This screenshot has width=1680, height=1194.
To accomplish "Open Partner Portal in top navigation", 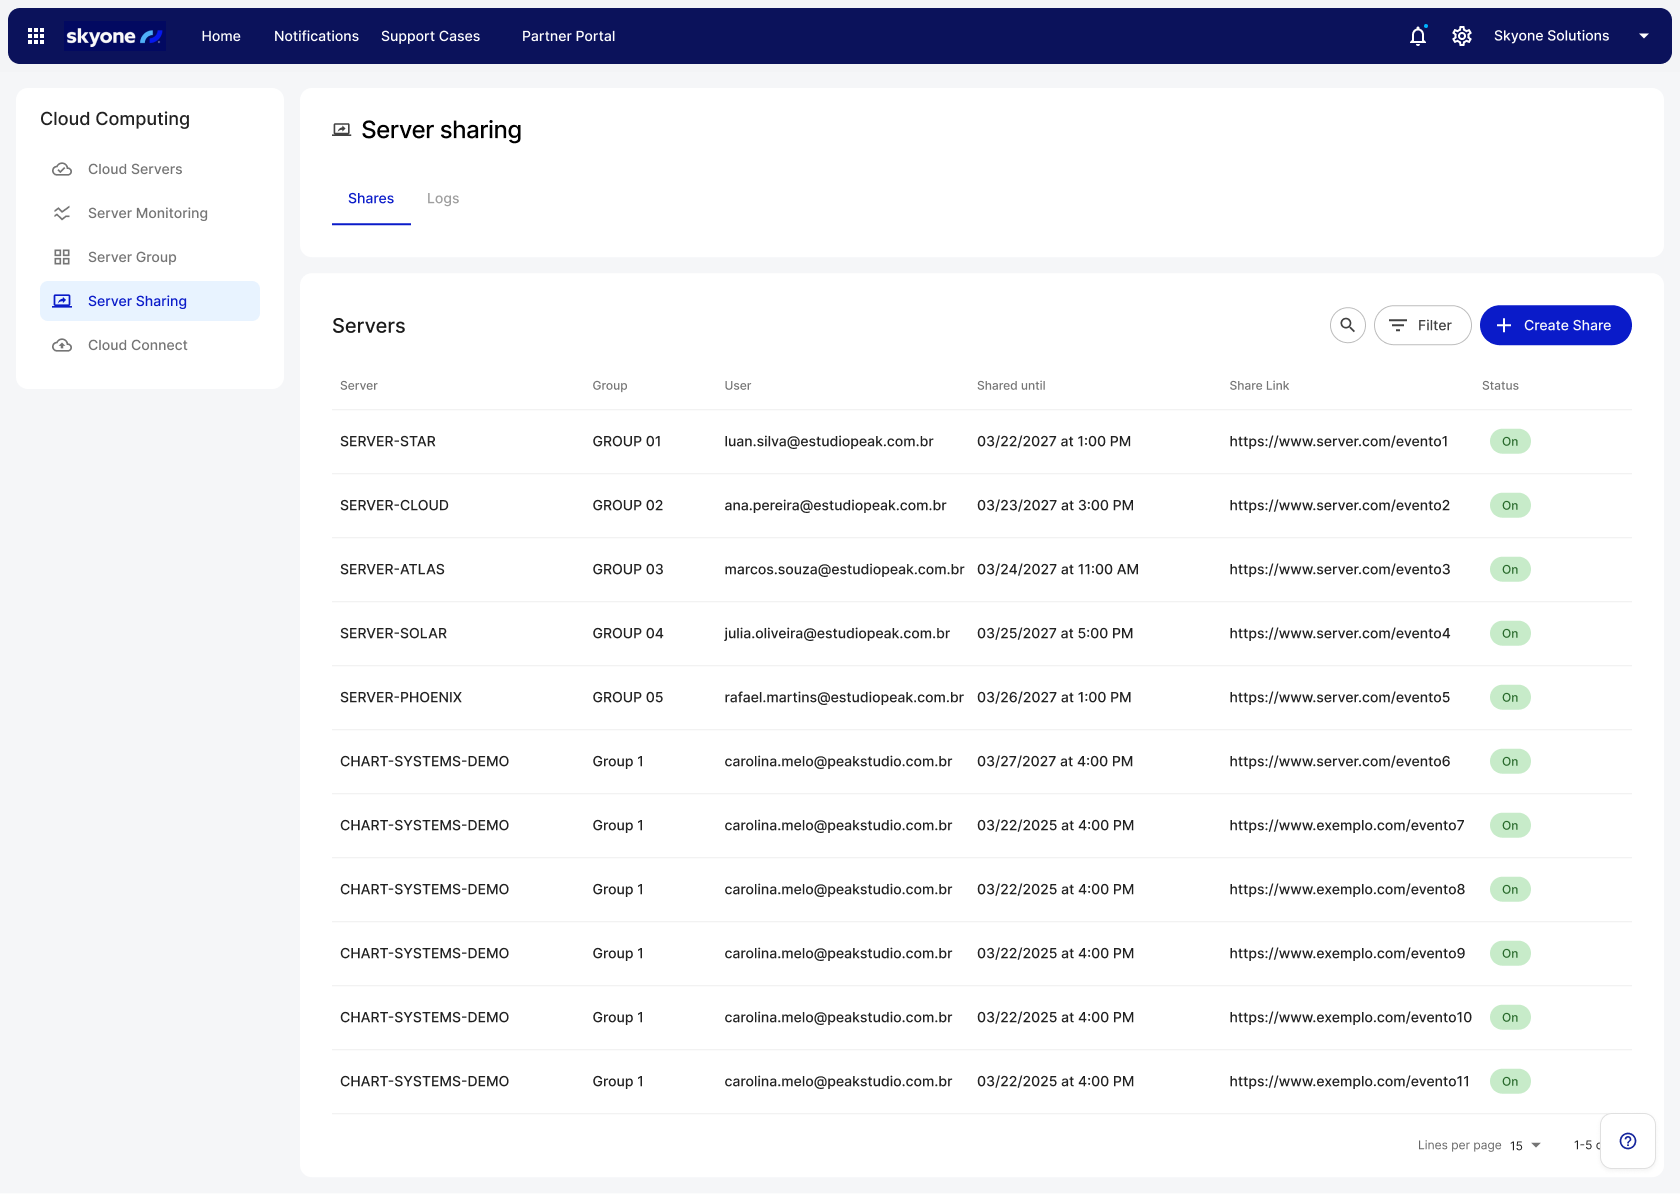I will (x=568, y=36).
